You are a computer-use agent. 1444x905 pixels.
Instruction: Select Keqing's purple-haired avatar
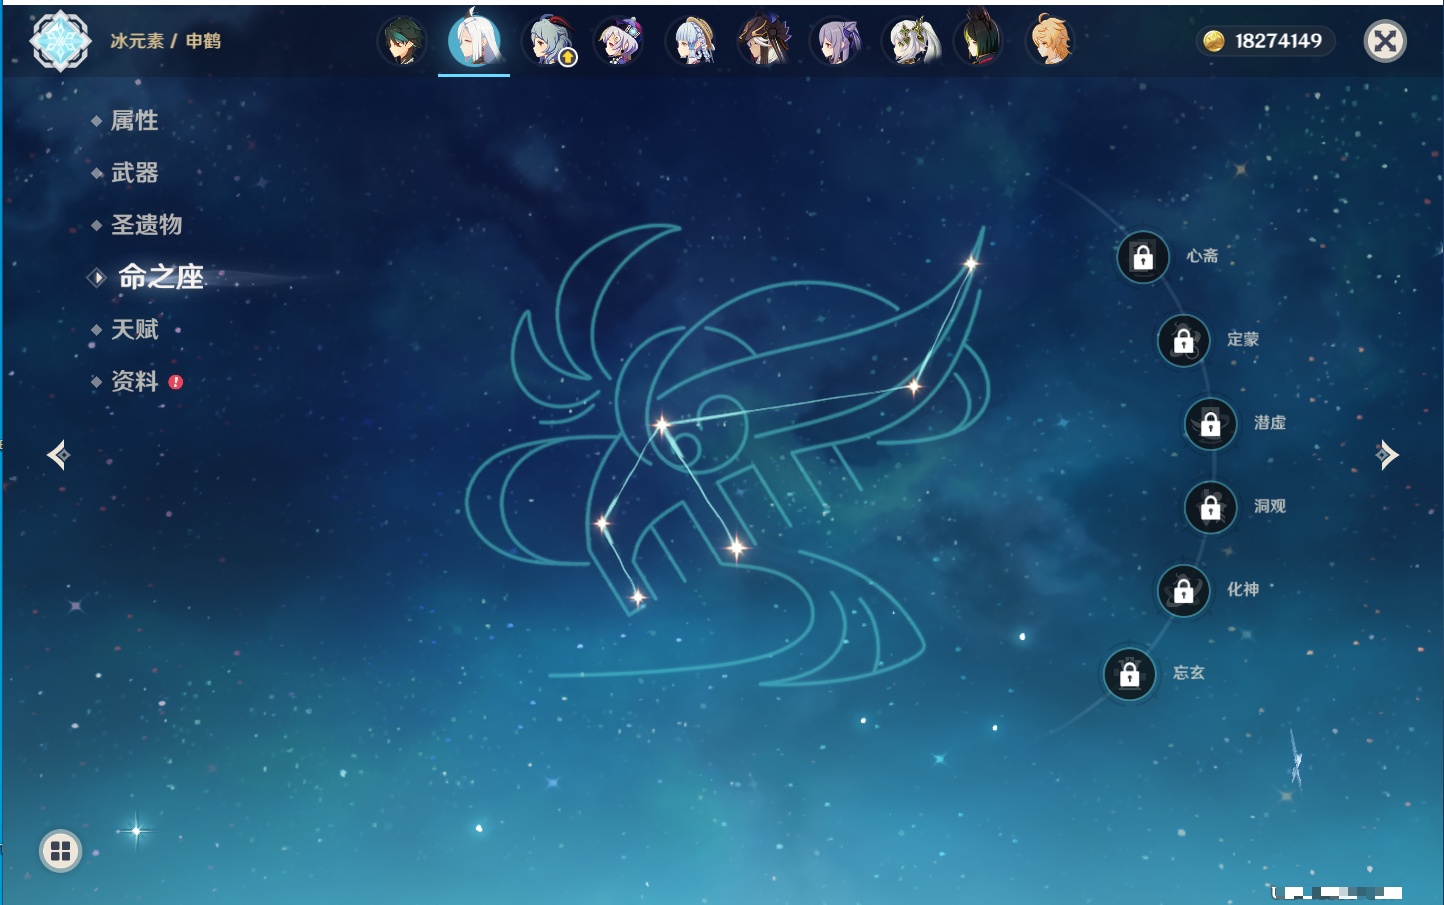836,41
